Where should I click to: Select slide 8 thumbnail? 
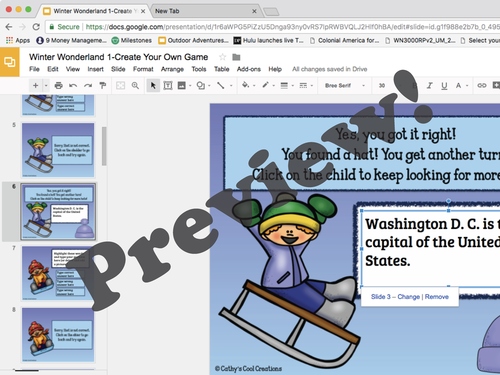pos(58,335)
